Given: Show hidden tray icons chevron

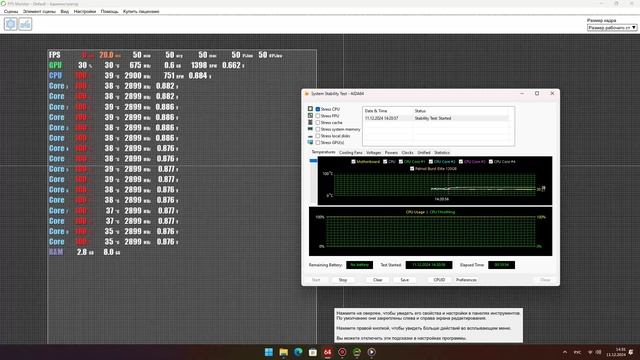Looking at the screenshot, I should coord(565,352).
